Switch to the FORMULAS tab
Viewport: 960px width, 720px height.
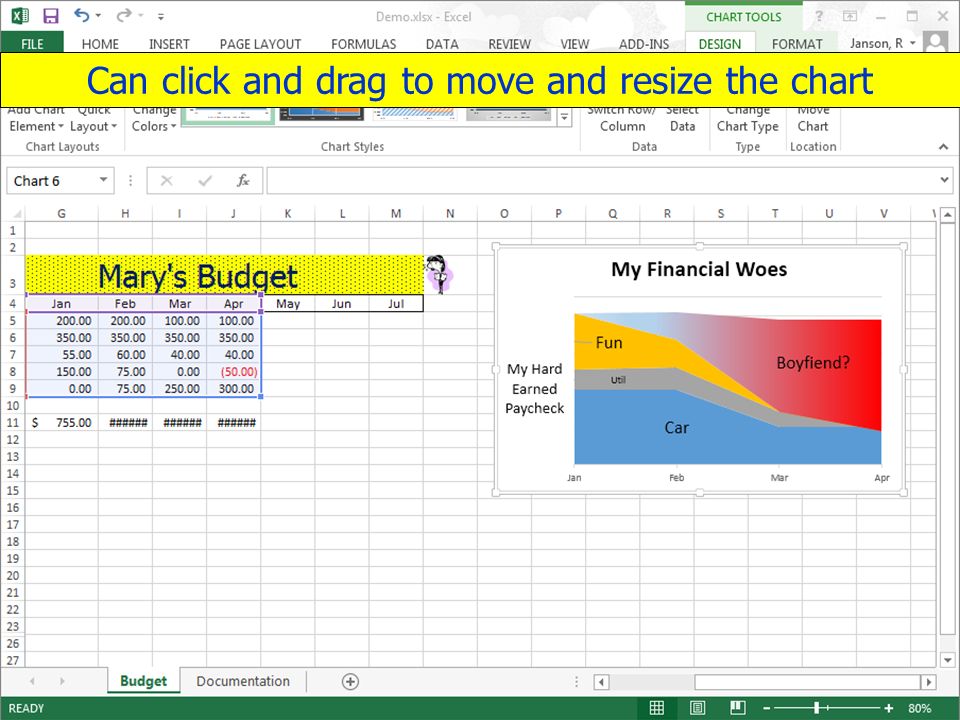[364, 43]
